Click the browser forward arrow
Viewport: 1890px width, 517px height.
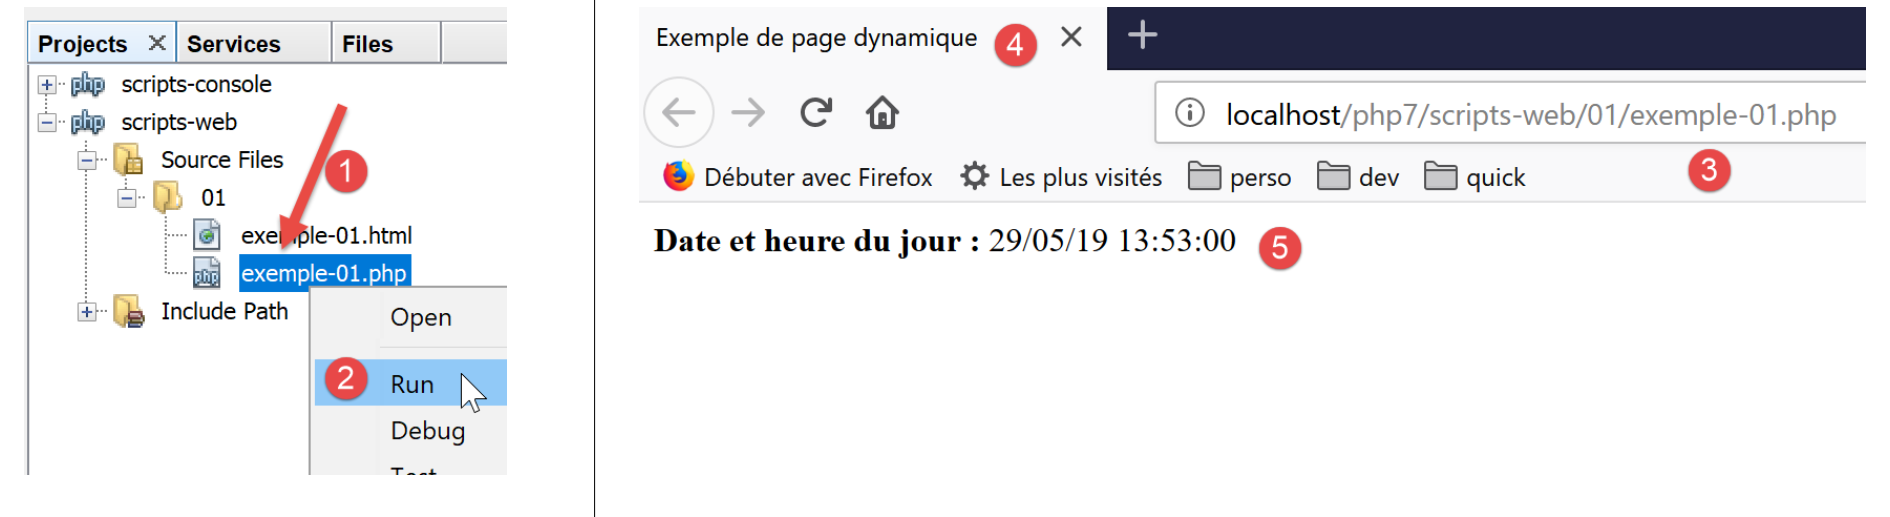pyautogui.click(x=748, y=113)
